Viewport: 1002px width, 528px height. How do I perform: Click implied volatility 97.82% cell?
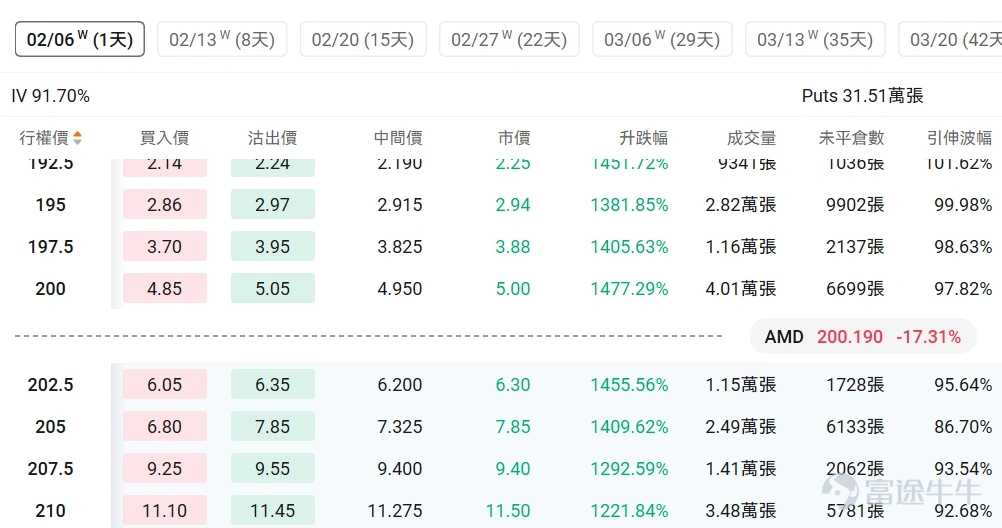[x=963, y=288]
